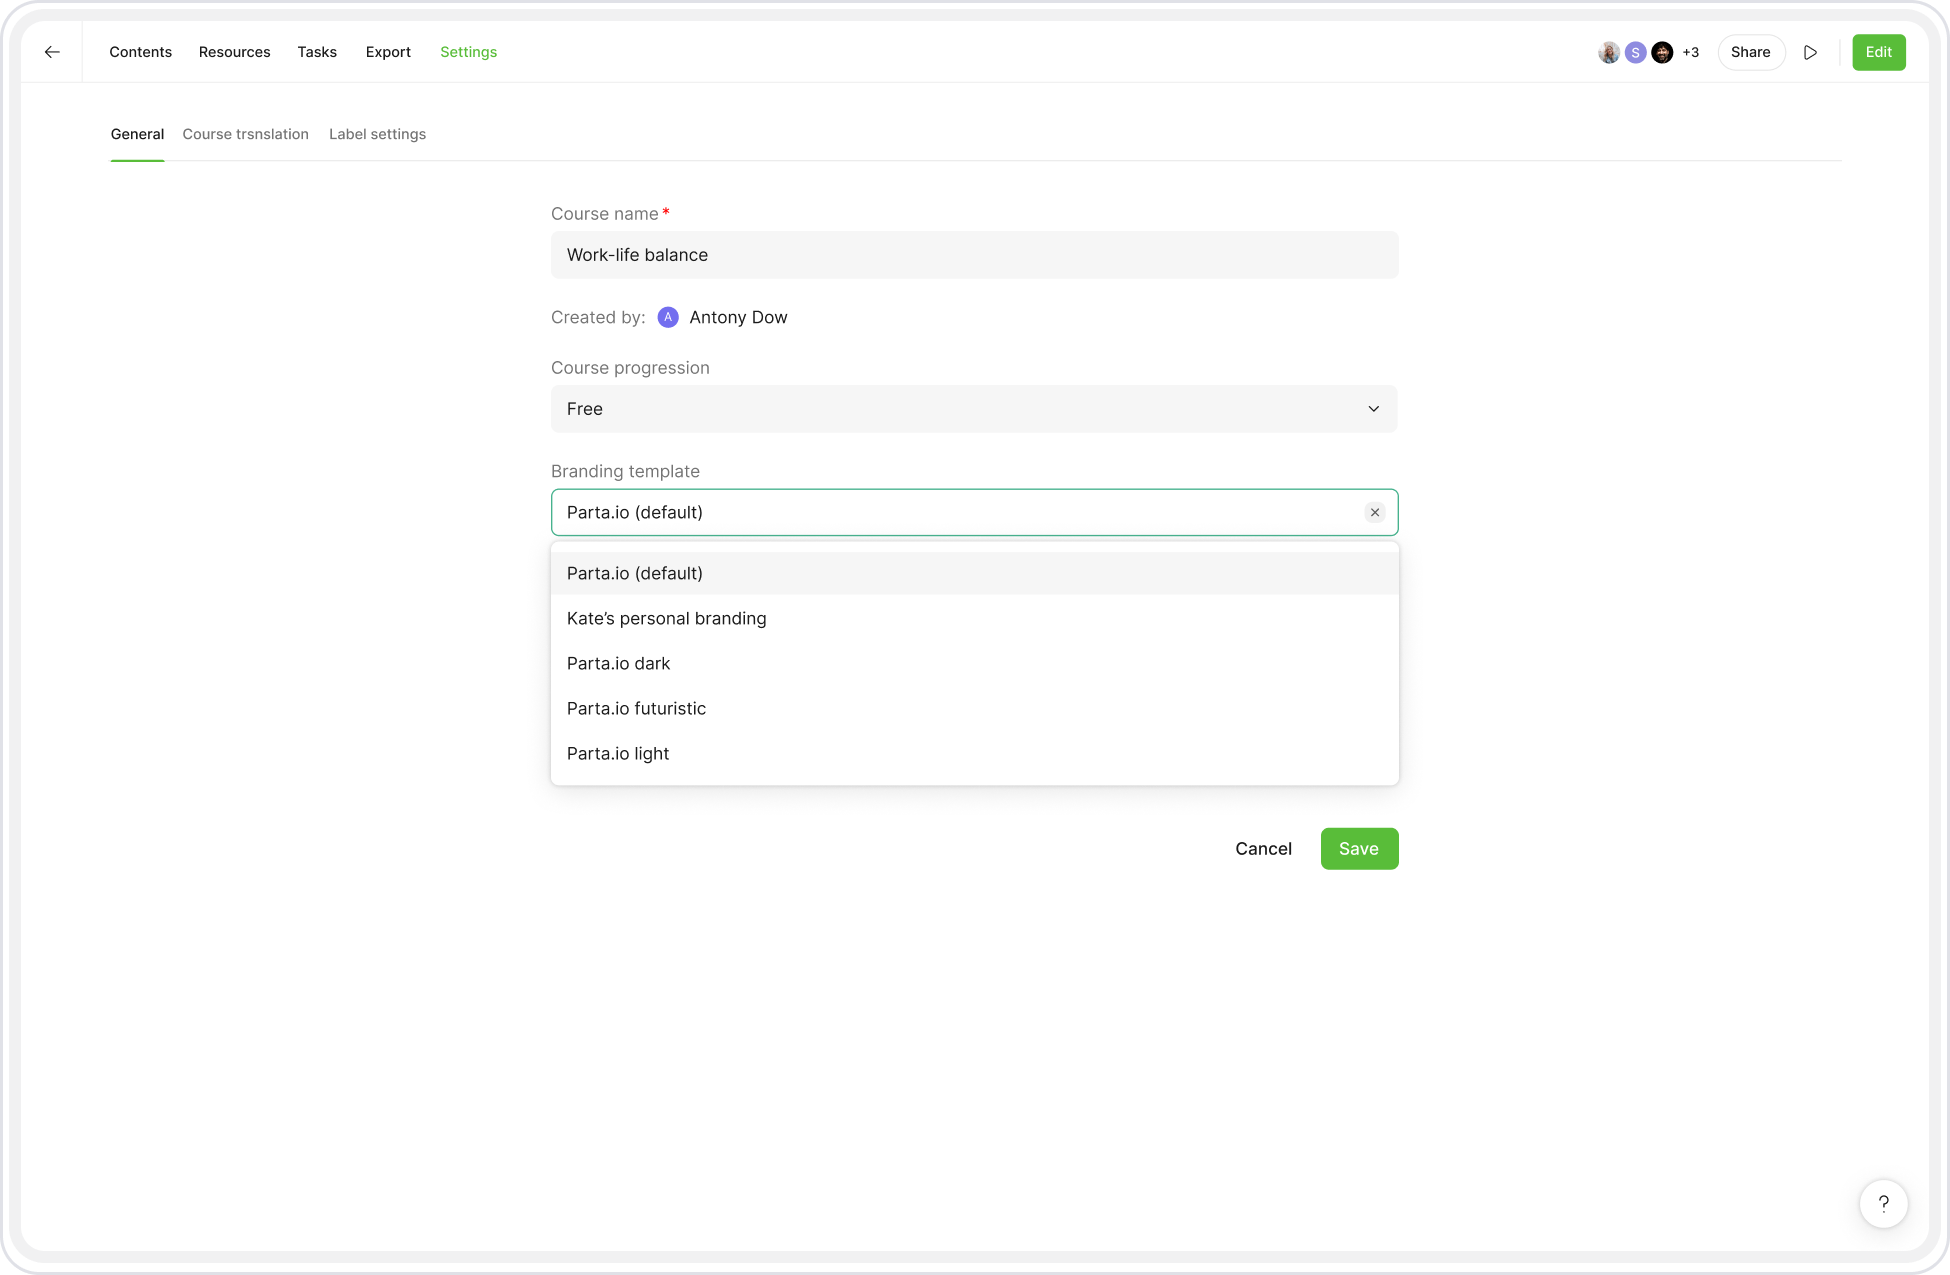The image size is (1950, 1275).
Task: Expand the Course progression dropdown
Action: coord(973,409)
